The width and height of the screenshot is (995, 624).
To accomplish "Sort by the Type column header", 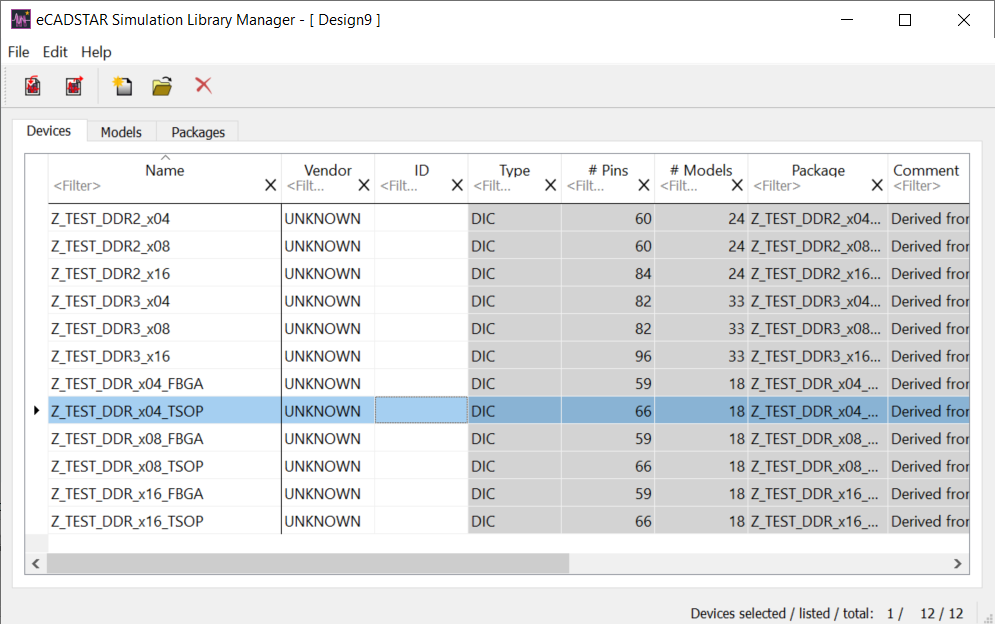I will 515,170.
